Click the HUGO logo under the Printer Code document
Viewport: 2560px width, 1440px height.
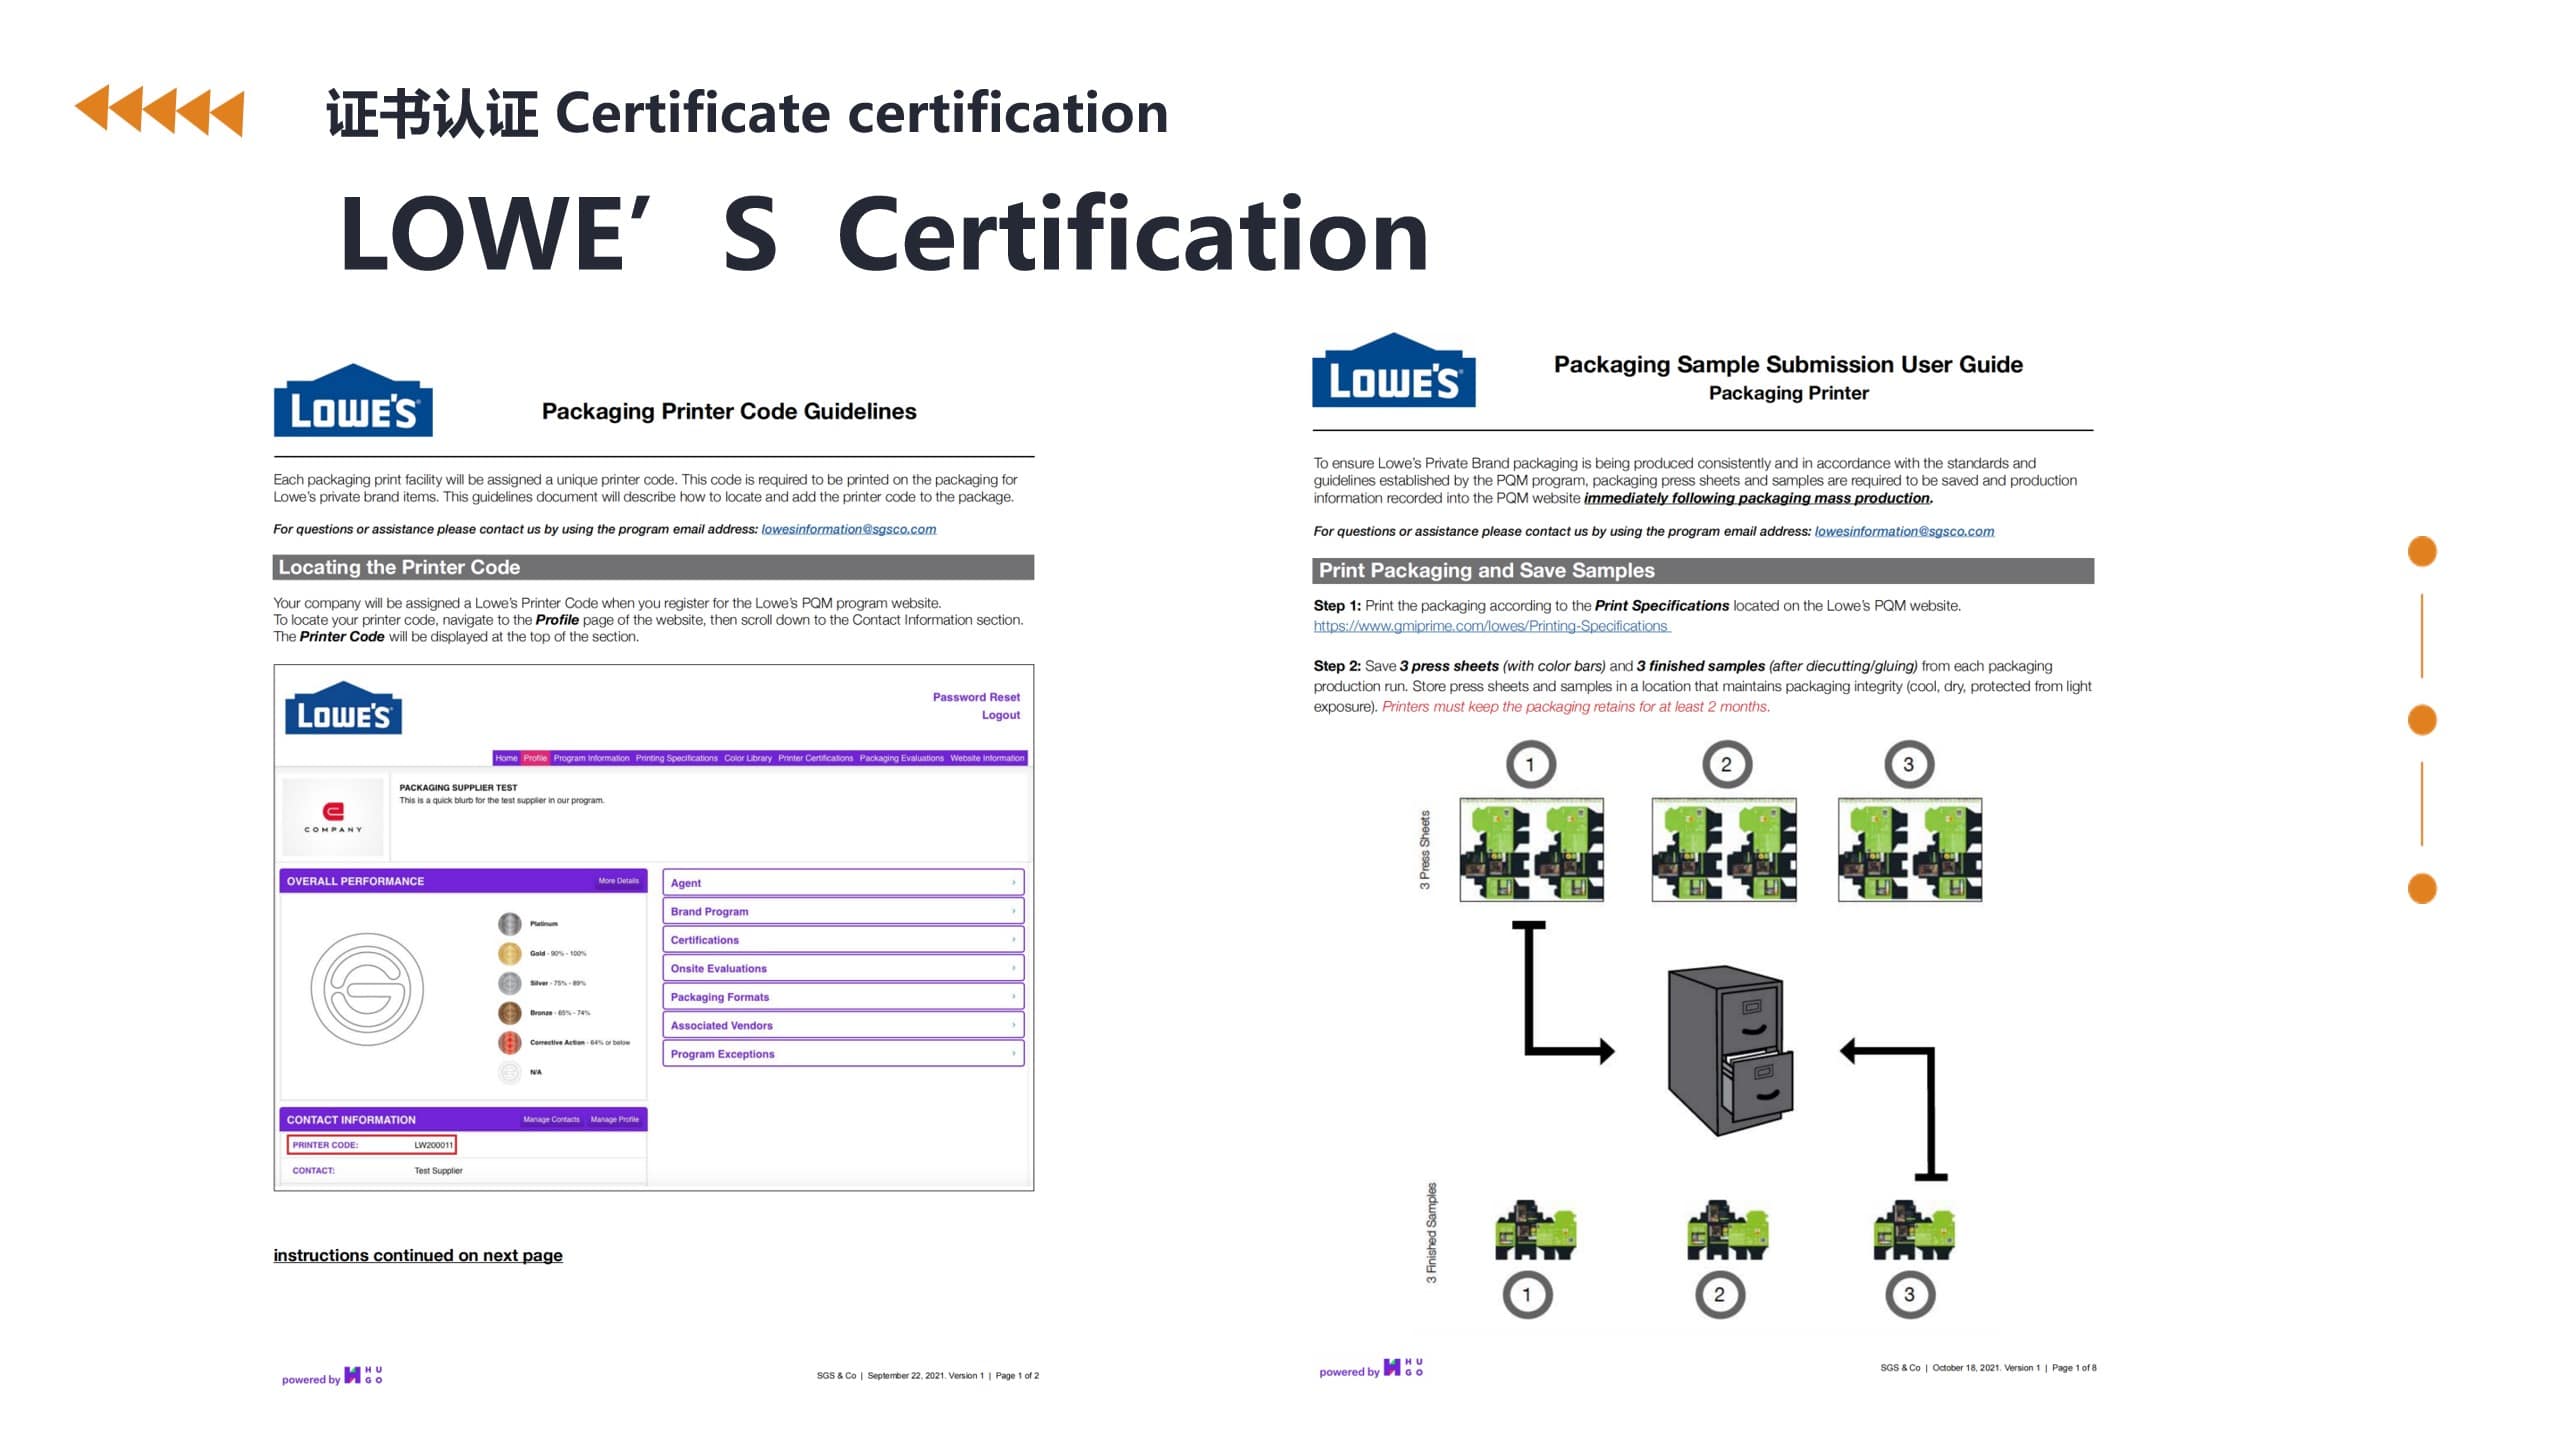pyautogui.click(x=363, y=1375)
